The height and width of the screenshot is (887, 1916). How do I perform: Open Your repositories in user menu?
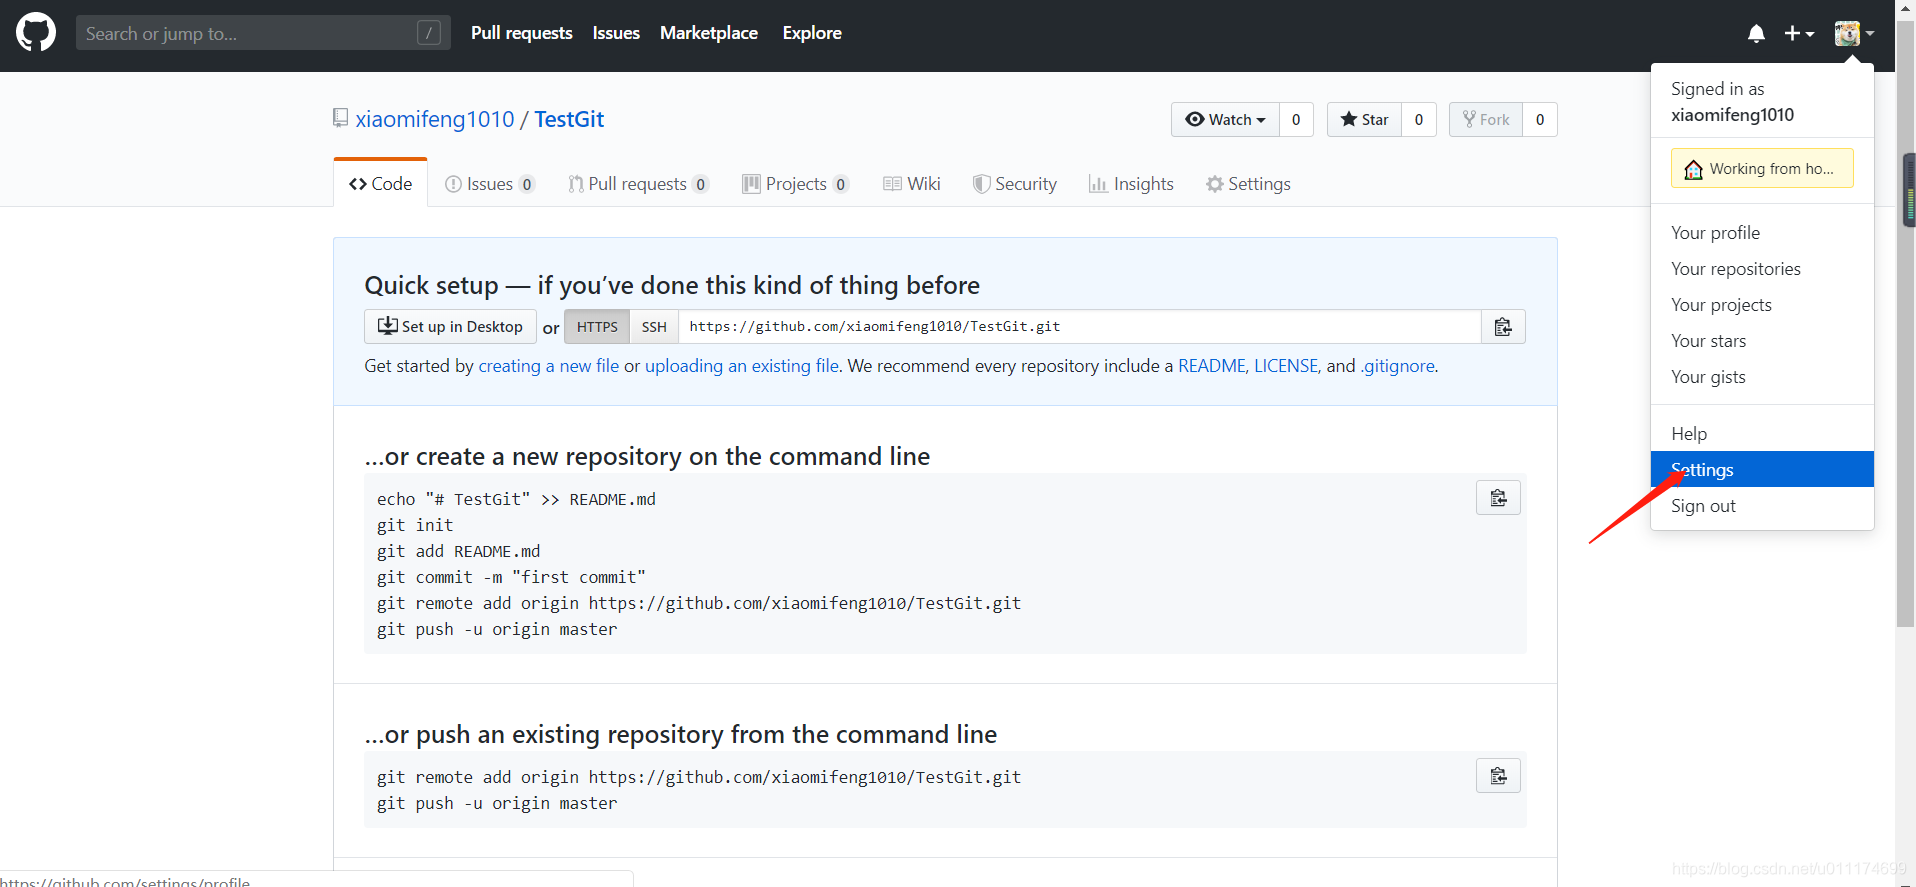pos(1762,269)
